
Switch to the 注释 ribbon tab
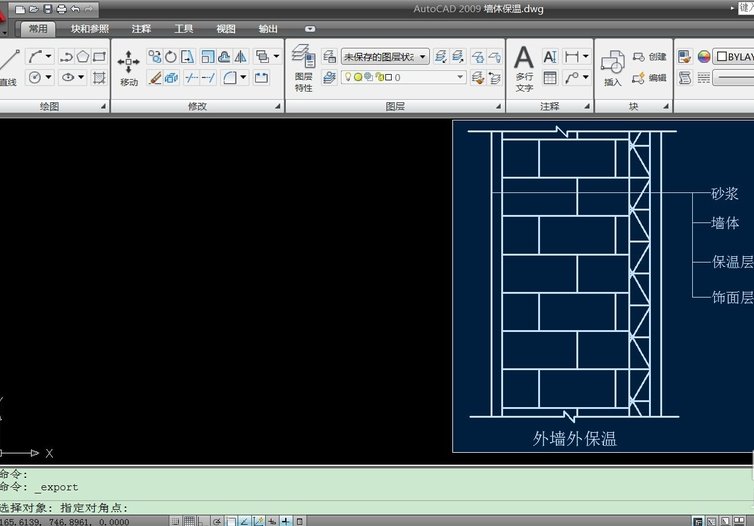[x=141, y=29]
